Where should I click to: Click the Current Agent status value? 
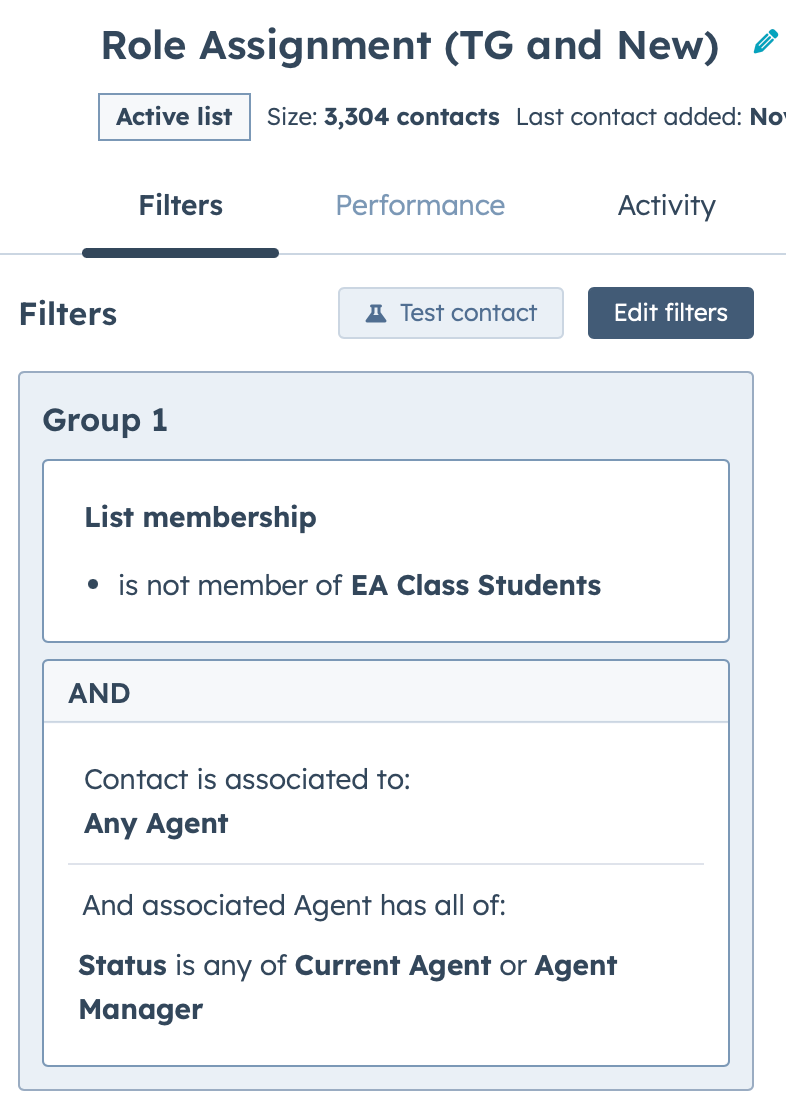tap(393, 966)
